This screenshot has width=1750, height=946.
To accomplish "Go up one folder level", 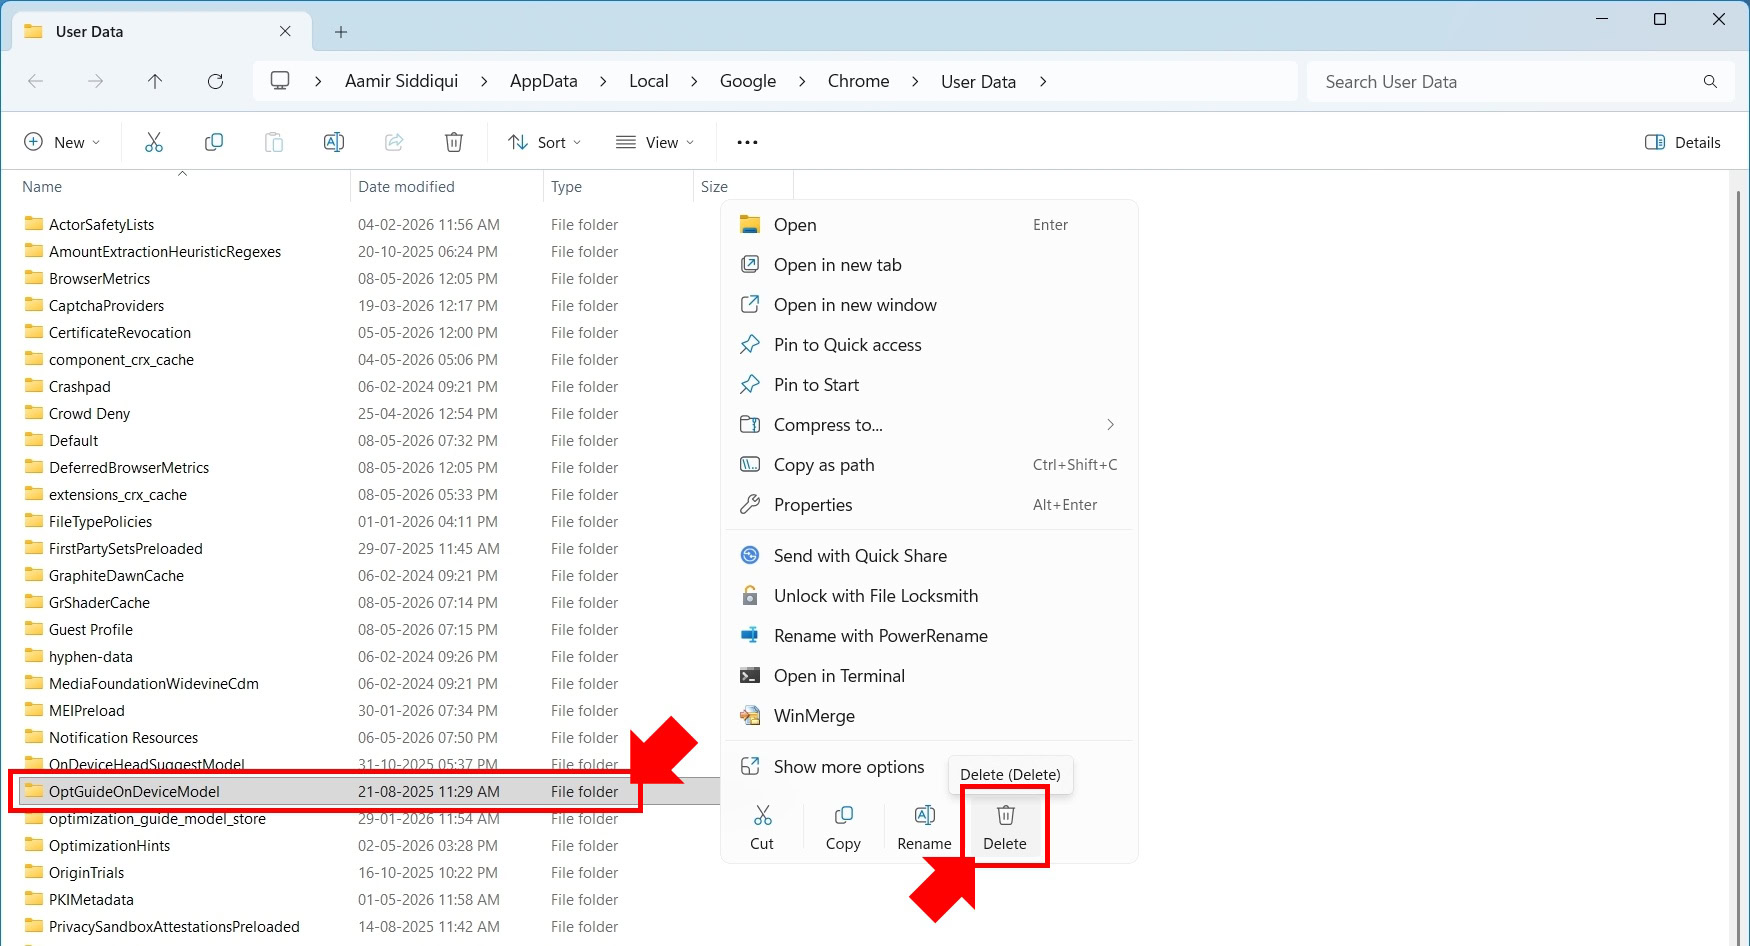I will [155, 81].
